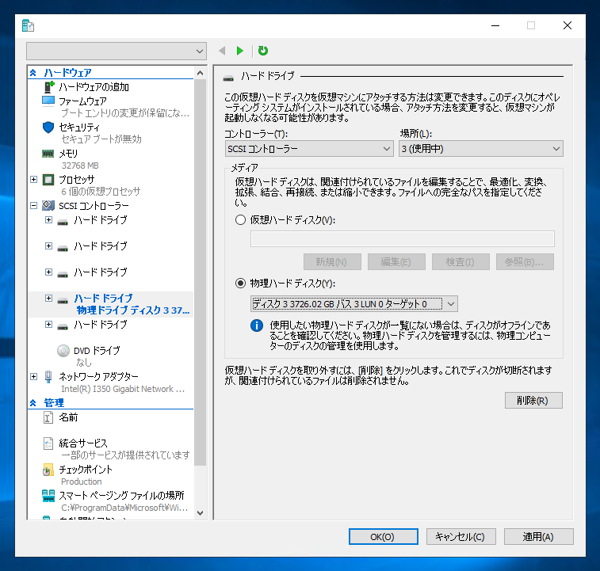The image size is (600, 571).
Task: Click the 適用(A) apply button
Action: click(x=538, y=537)
